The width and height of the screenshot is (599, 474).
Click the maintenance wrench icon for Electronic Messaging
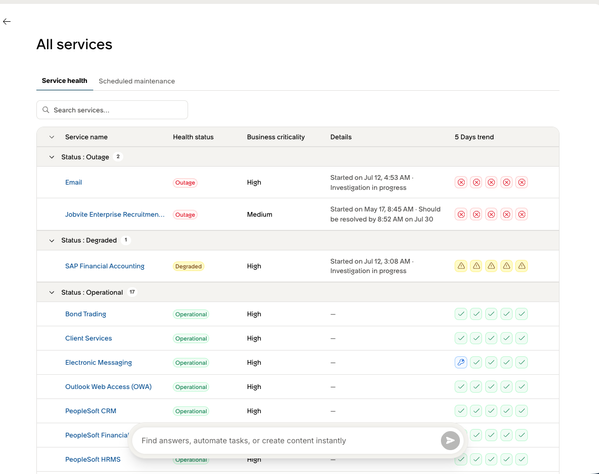click(x=461, y=362)
